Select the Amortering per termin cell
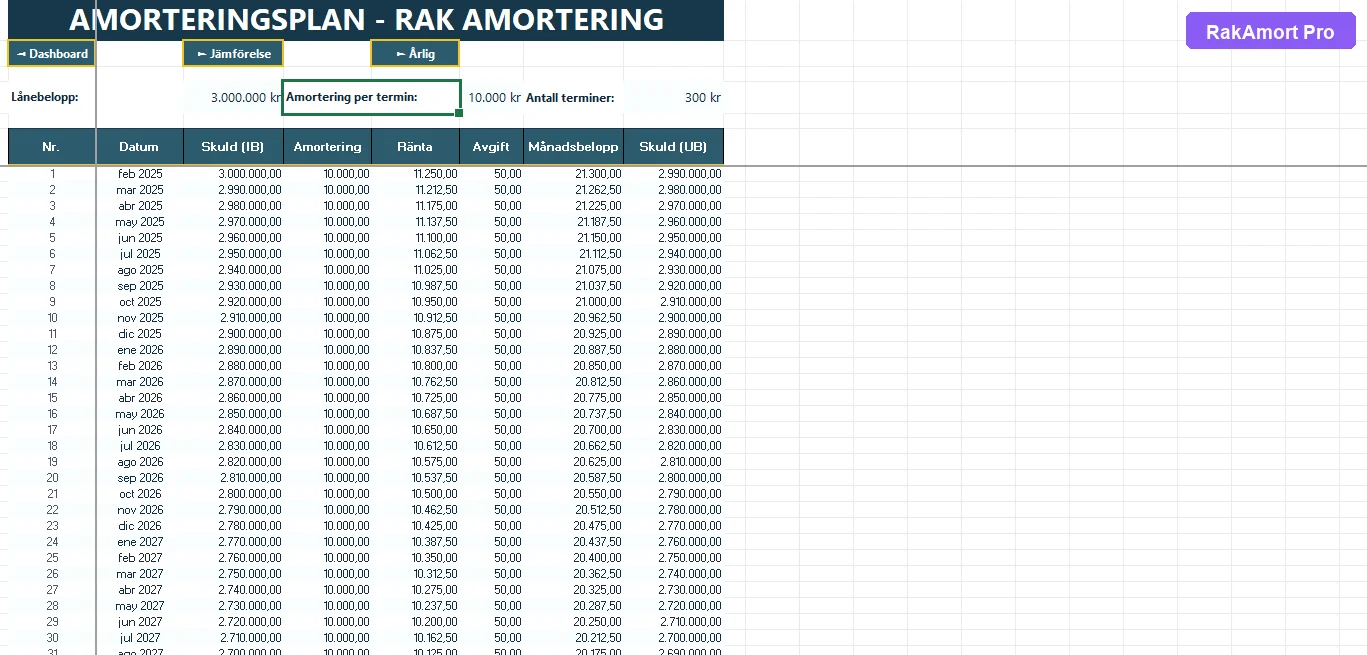The image size is (1367, 655). point(372,97)
